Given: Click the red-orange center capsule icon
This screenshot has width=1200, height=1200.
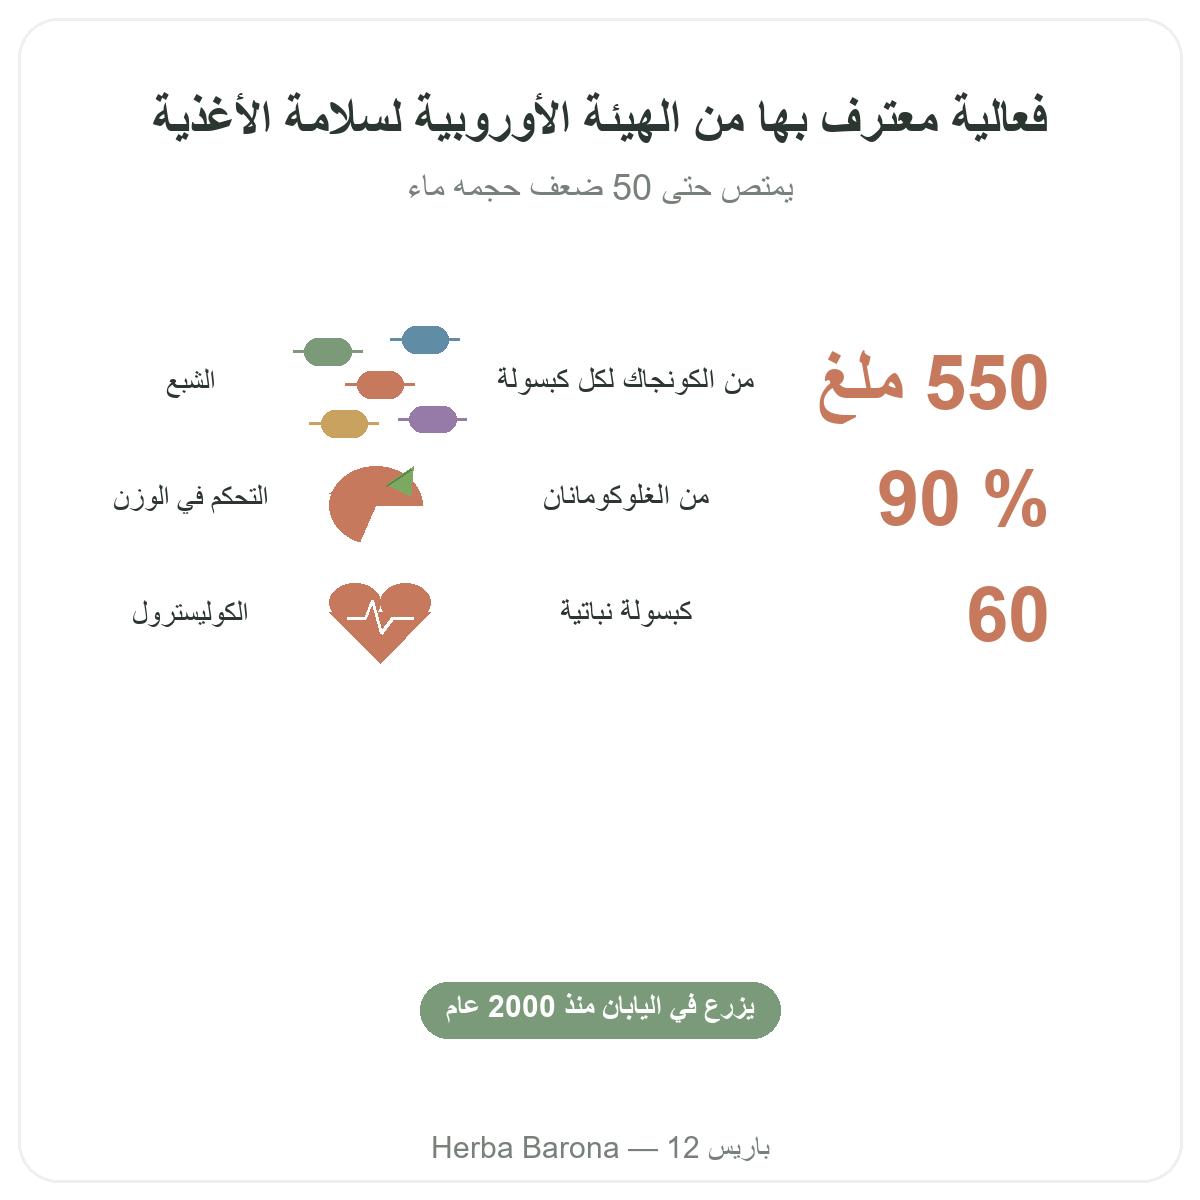Looking at the screenshot, I should (x=380, y=384).
